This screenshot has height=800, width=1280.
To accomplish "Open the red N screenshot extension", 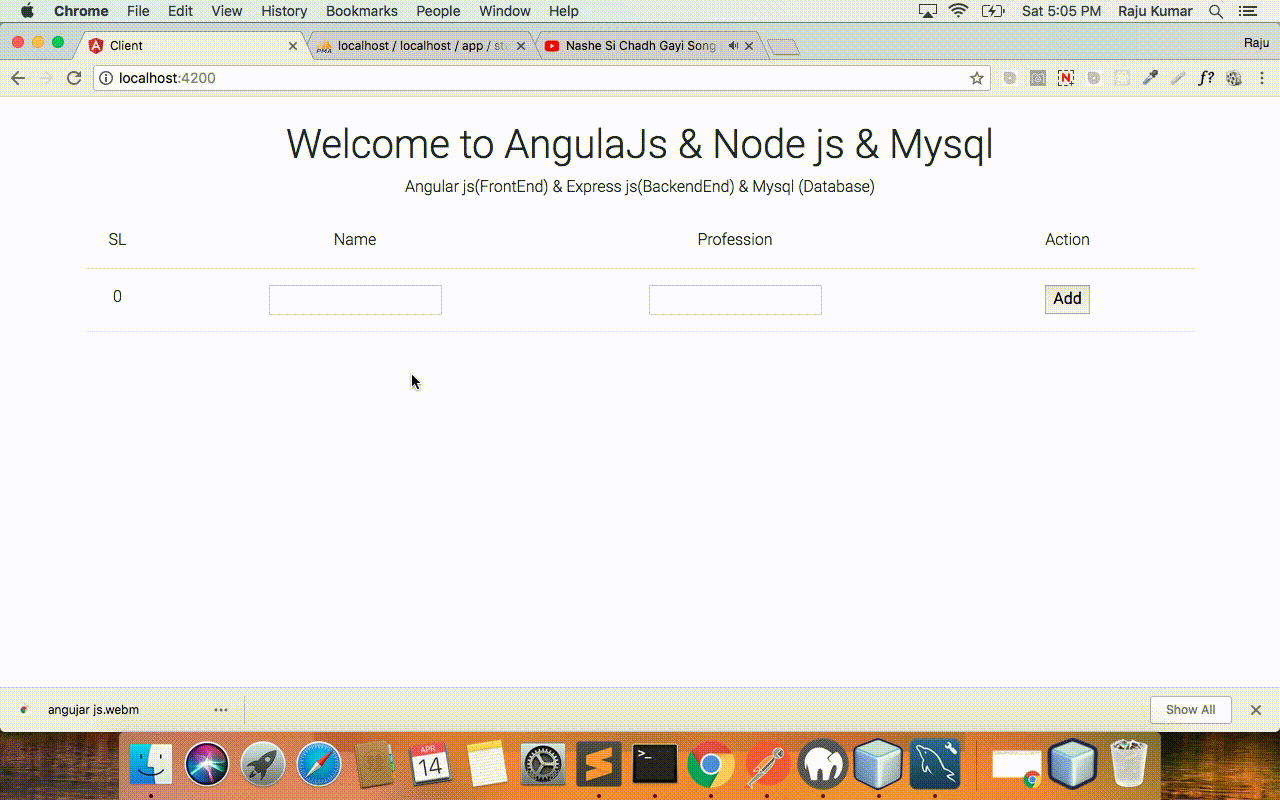I will 1066,78.
